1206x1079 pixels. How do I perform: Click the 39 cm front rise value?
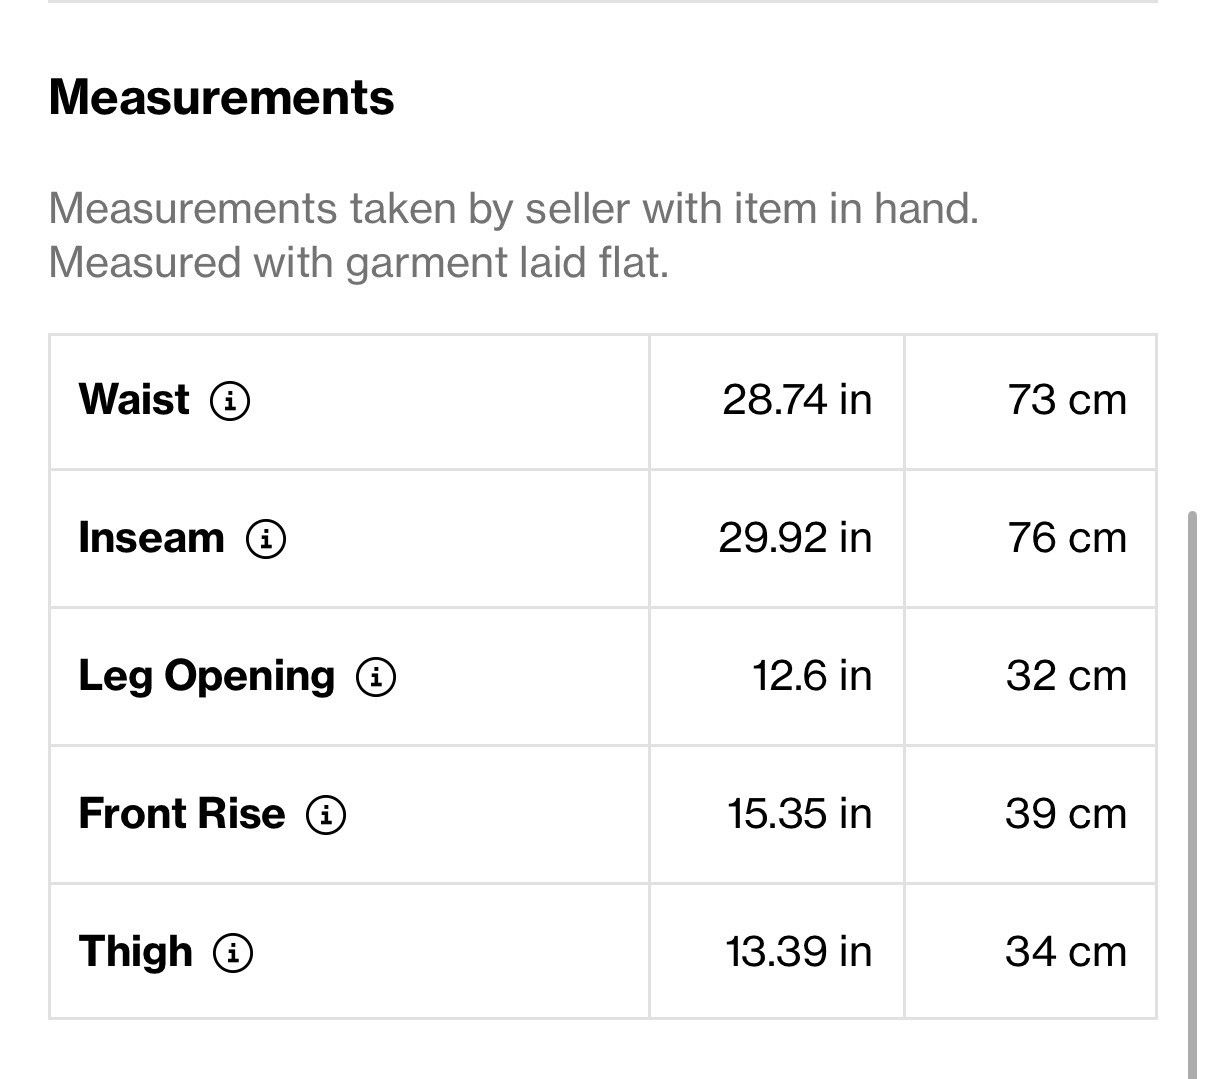pyautogui.click(x=1067, y=814)
